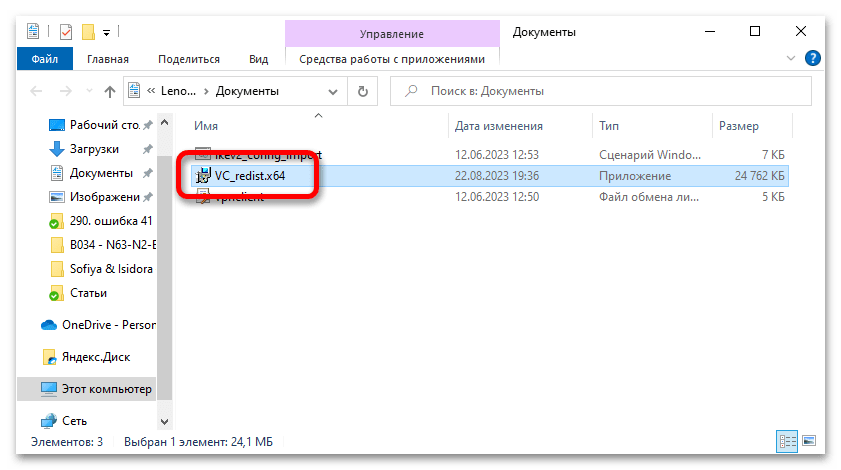Open the Файл menu
Viewport: 841px width, 470px height.
pos(45,59)
